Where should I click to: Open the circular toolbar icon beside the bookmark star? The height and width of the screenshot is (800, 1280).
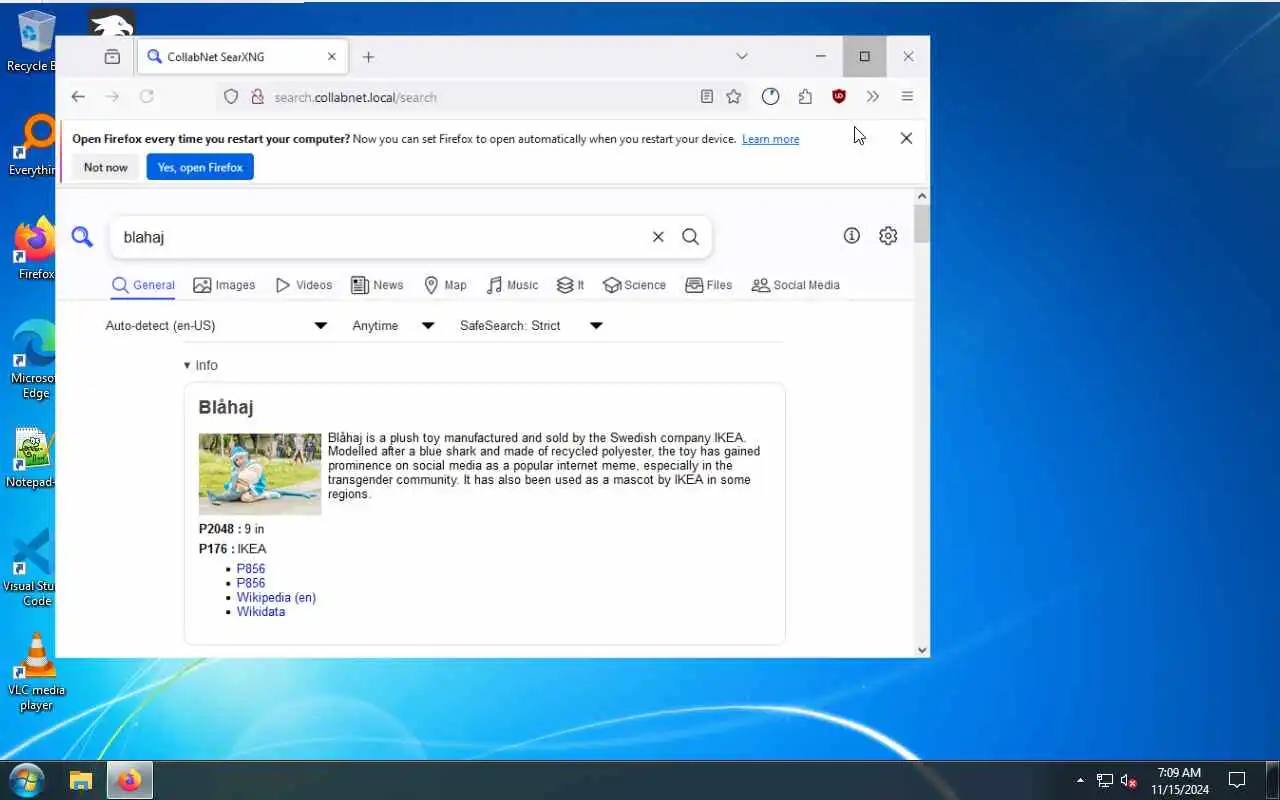tap(770, 97)
